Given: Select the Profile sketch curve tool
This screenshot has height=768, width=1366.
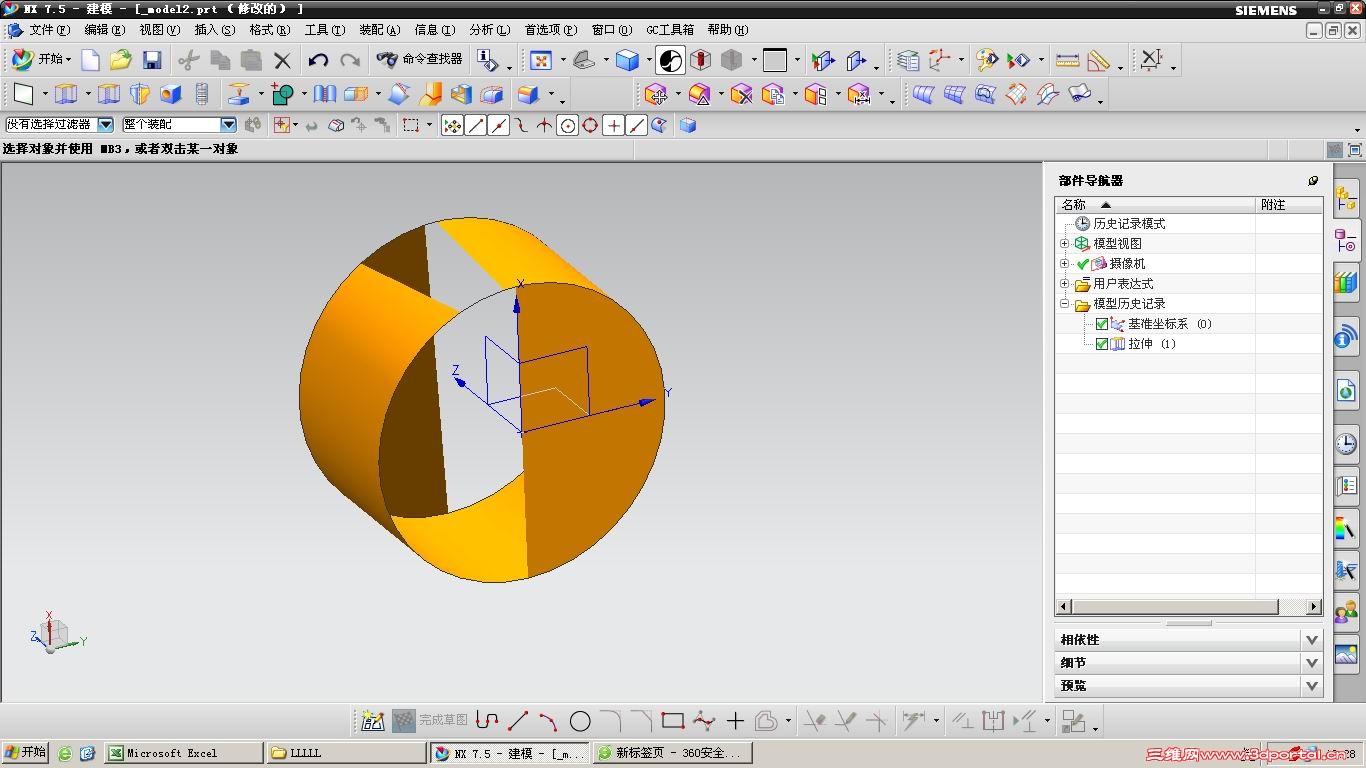Looking at the screenshot, I should click(x=487, y=720).
